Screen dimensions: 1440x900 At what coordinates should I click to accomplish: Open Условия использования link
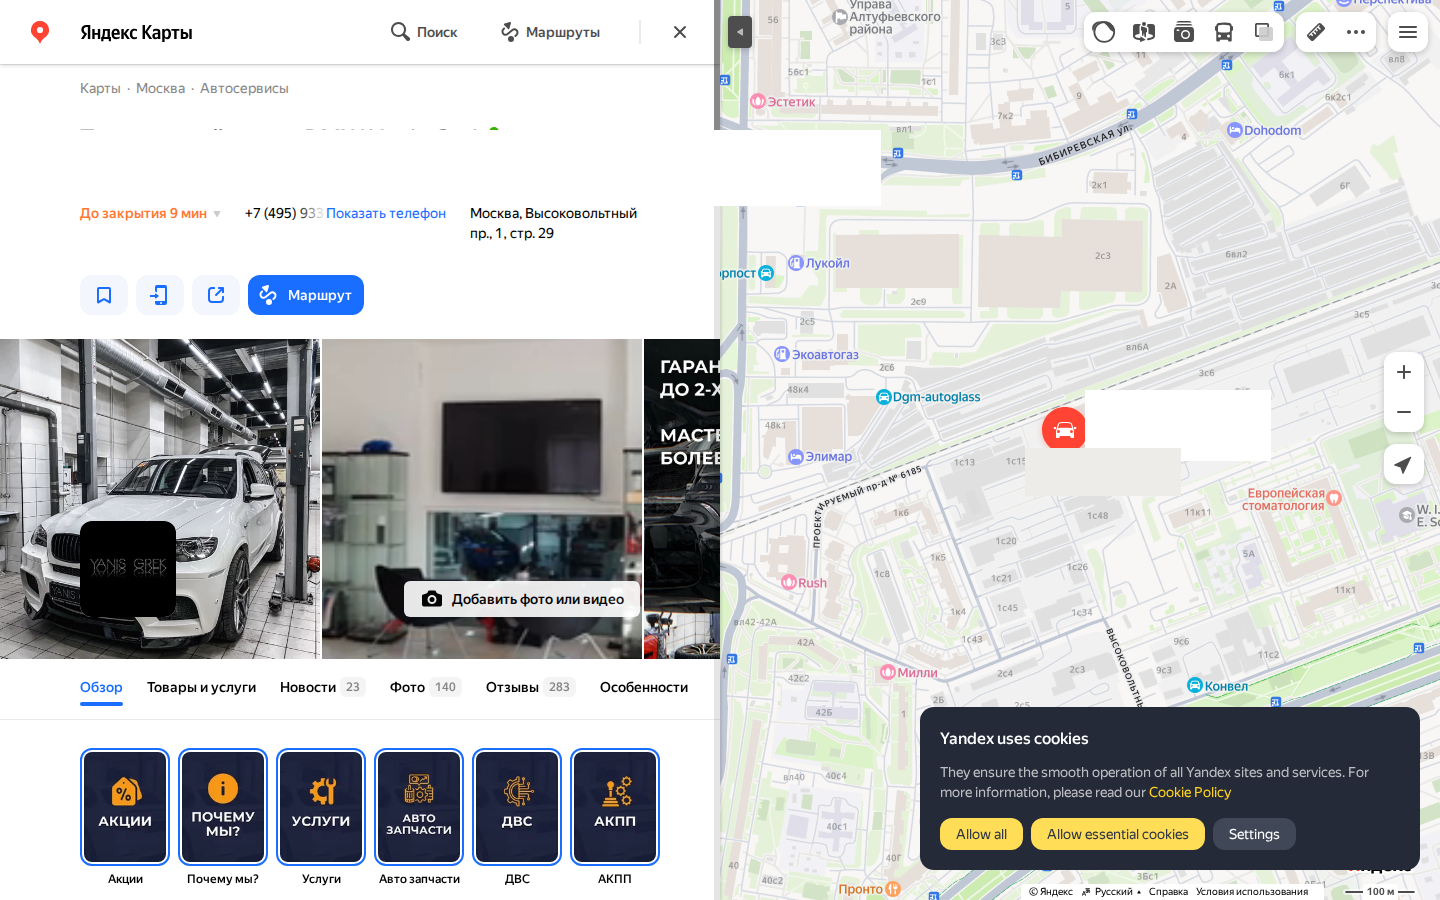click(1252, 891)
